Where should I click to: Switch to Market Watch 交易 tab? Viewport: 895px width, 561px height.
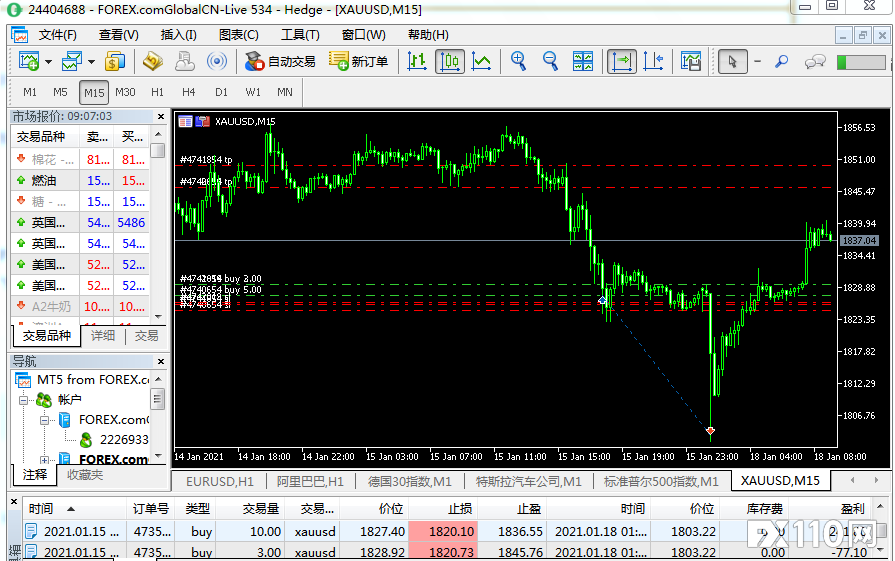click(x=147, y=336)
